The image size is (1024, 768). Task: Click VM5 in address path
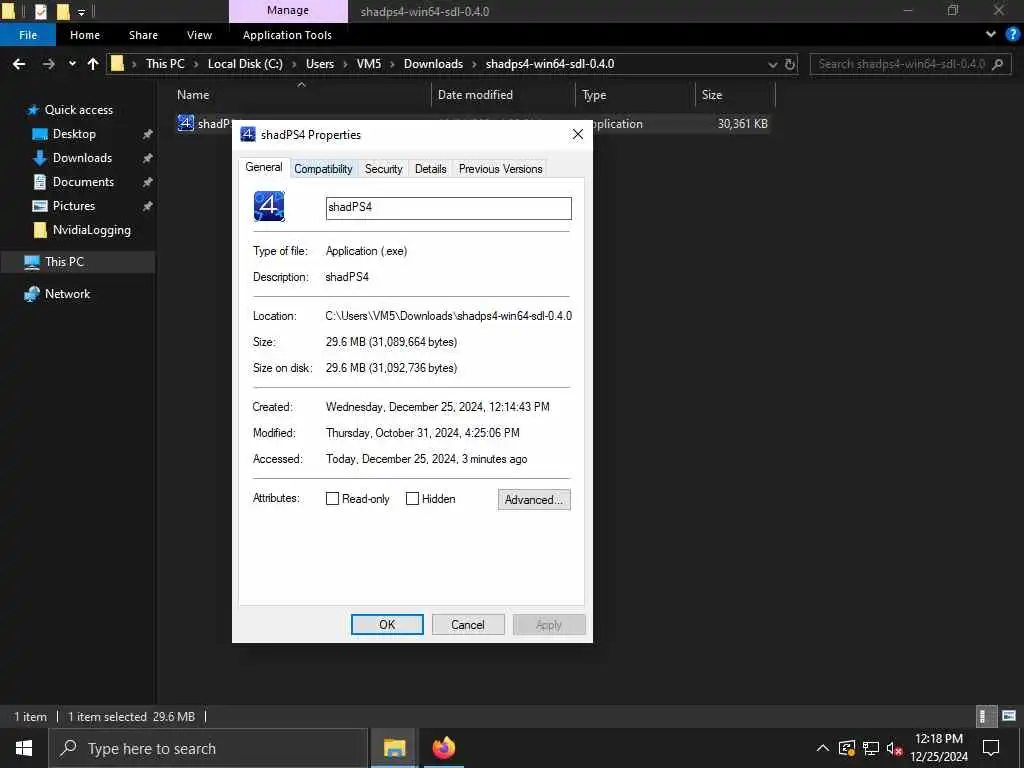368,64
